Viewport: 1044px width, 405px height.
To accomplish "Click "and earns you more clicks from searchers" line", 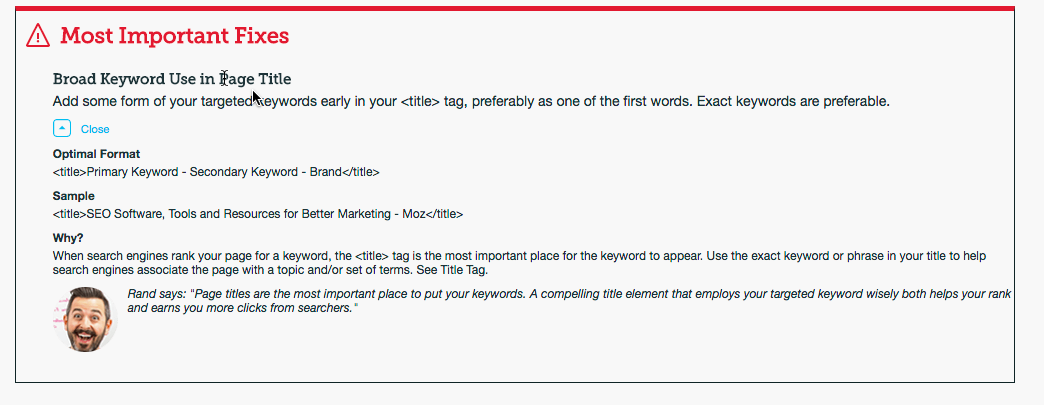I will coord(243,309).
